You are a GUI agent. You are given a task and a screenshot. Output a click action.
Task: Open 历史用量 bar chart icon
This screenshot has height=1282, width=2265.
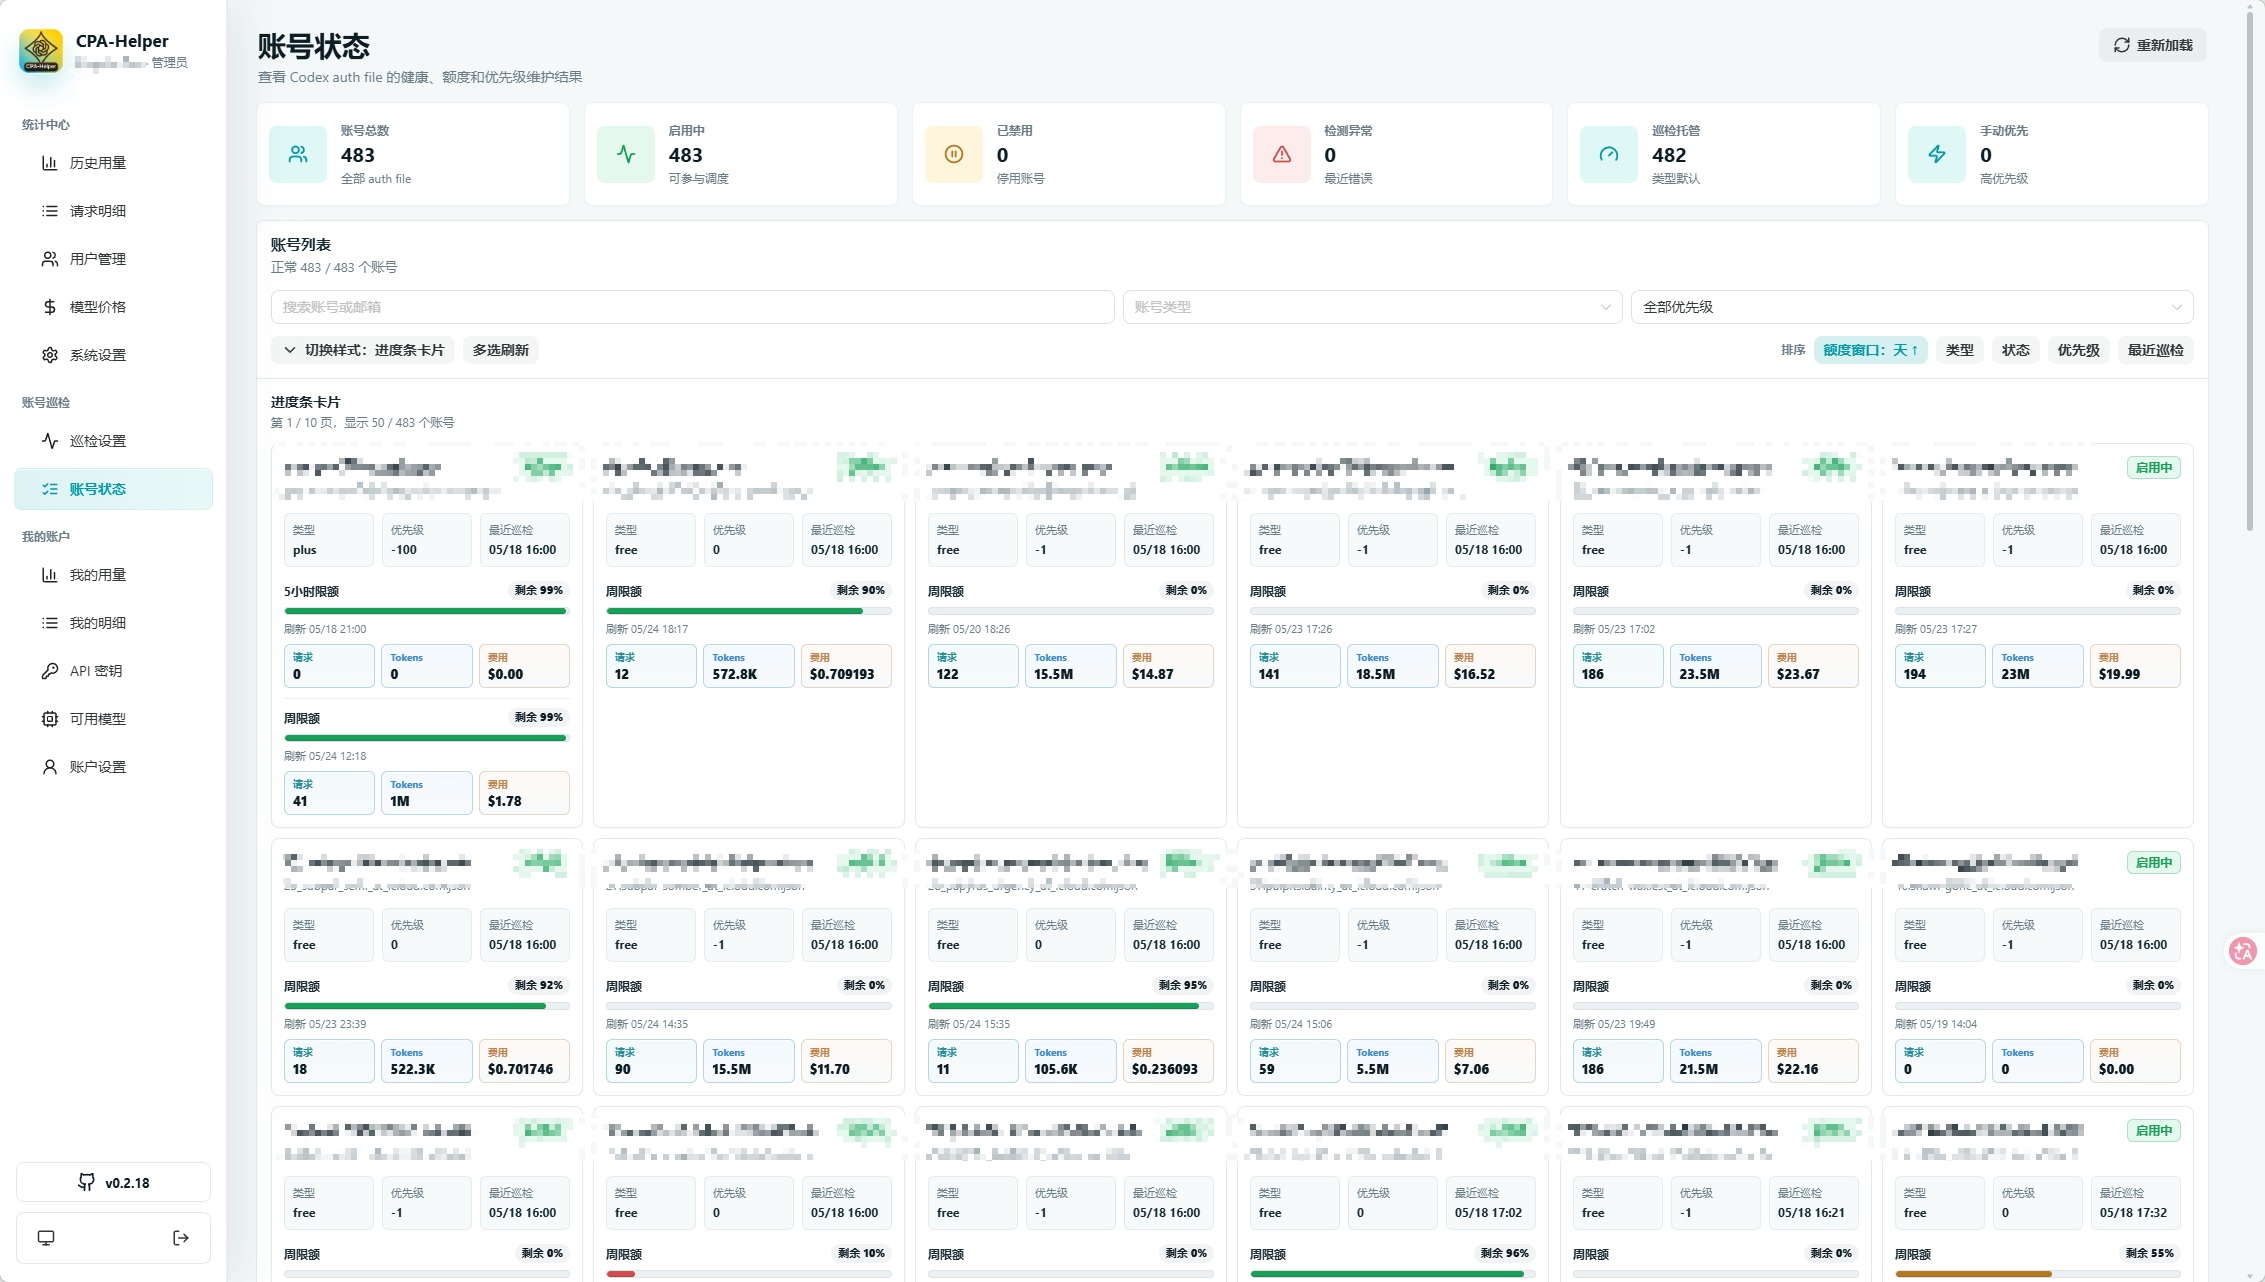49,163
